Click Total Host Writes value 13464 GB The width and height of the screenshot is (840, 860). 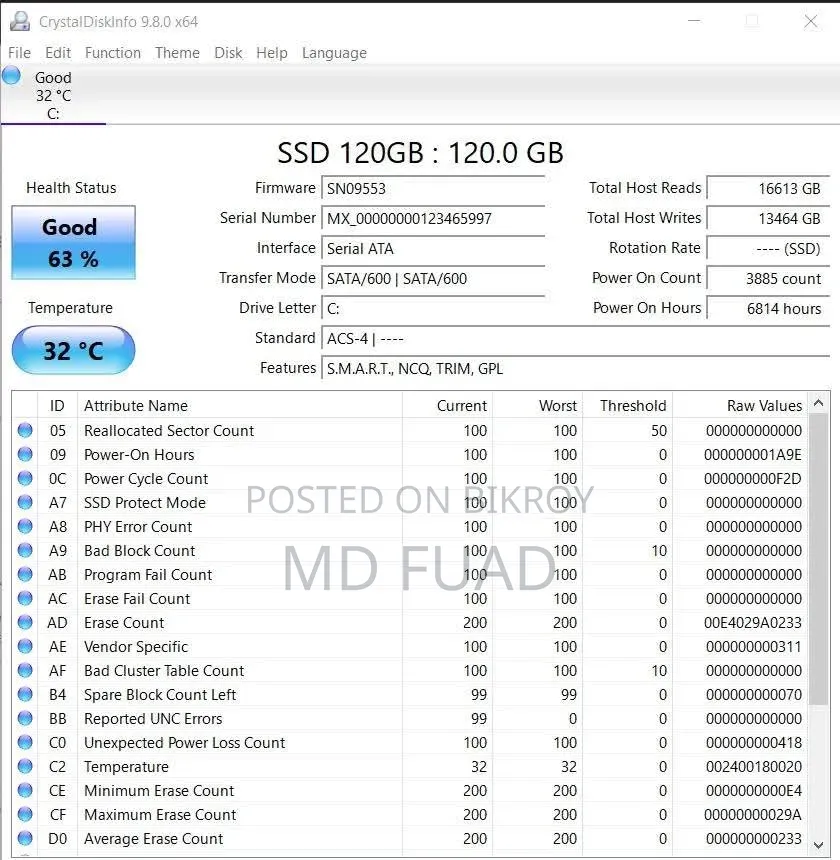(x=768, y=219)
